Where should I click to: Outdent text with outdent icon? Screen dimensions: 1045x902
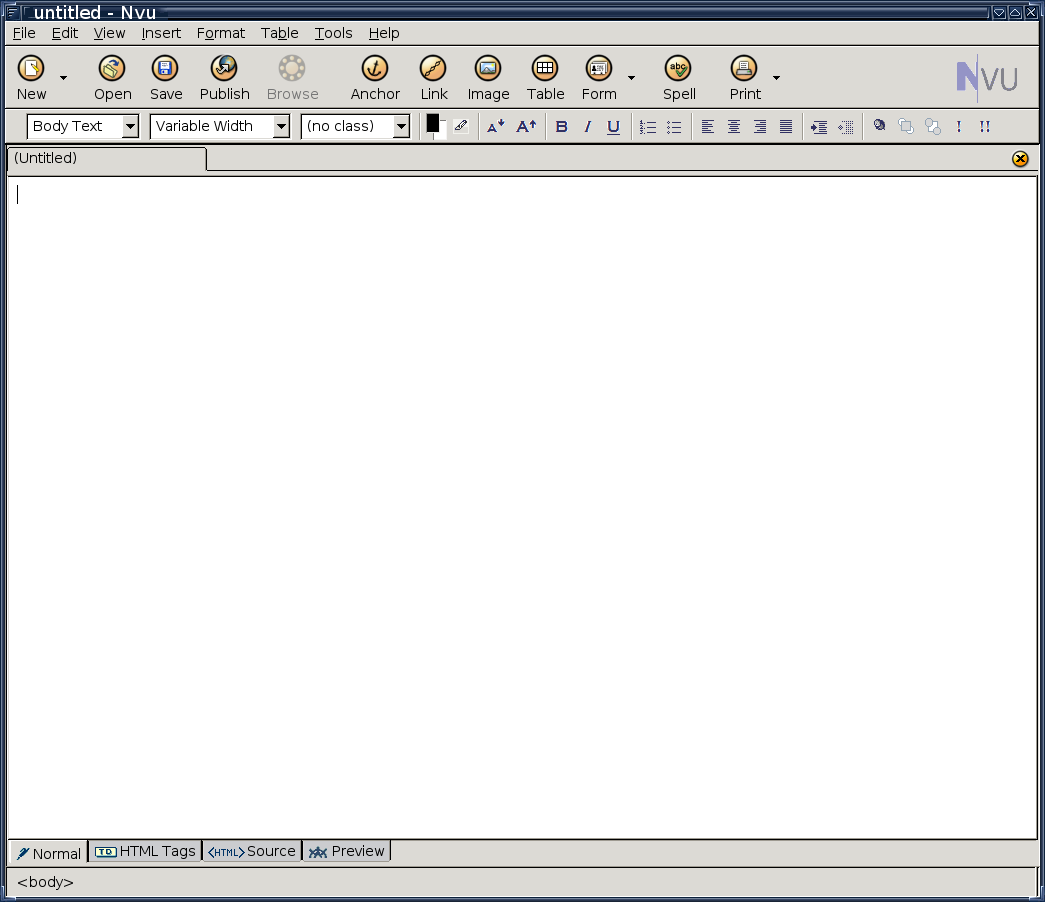(846, 127)
